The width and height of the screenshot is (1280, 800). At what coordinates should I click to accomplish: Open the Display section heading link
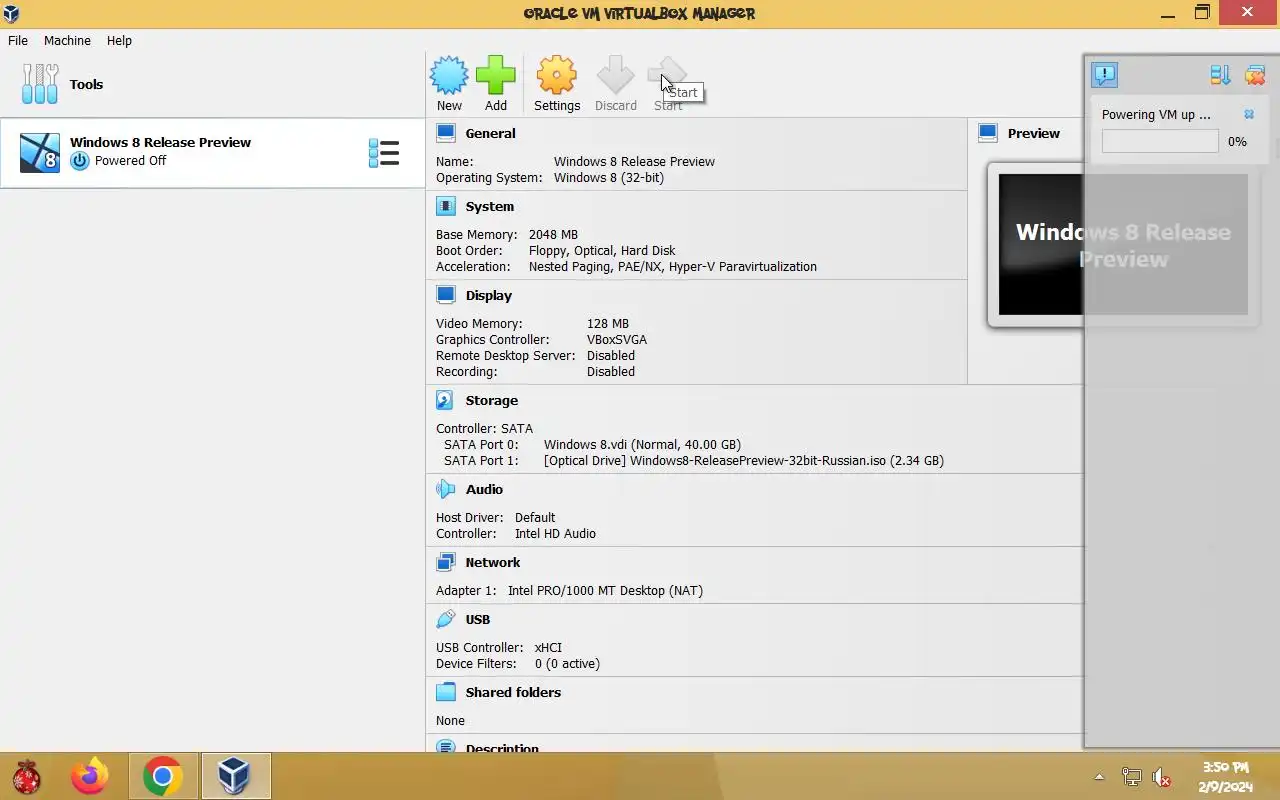pos(488,295)
